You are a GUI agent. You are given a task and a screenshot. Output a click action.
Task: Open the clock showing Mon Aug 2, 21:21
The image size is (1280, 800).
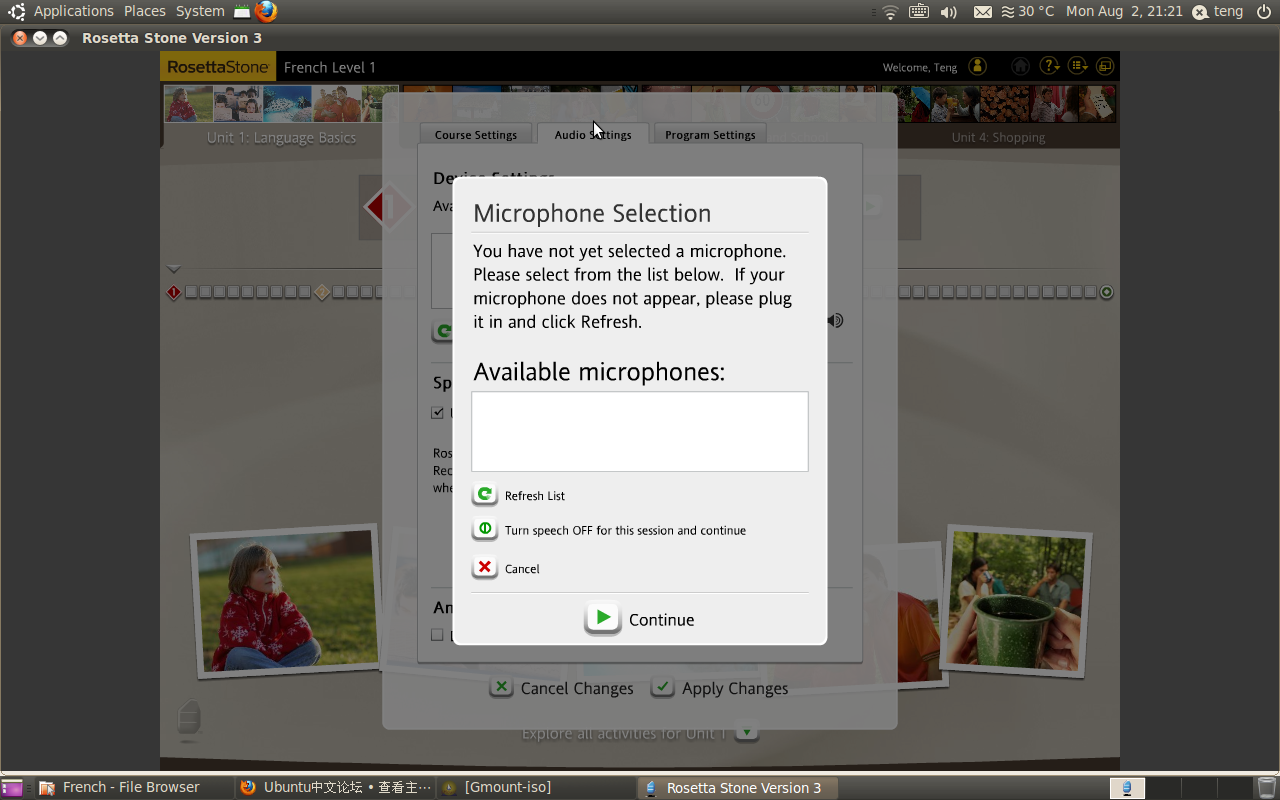(x=1124, y=11)
